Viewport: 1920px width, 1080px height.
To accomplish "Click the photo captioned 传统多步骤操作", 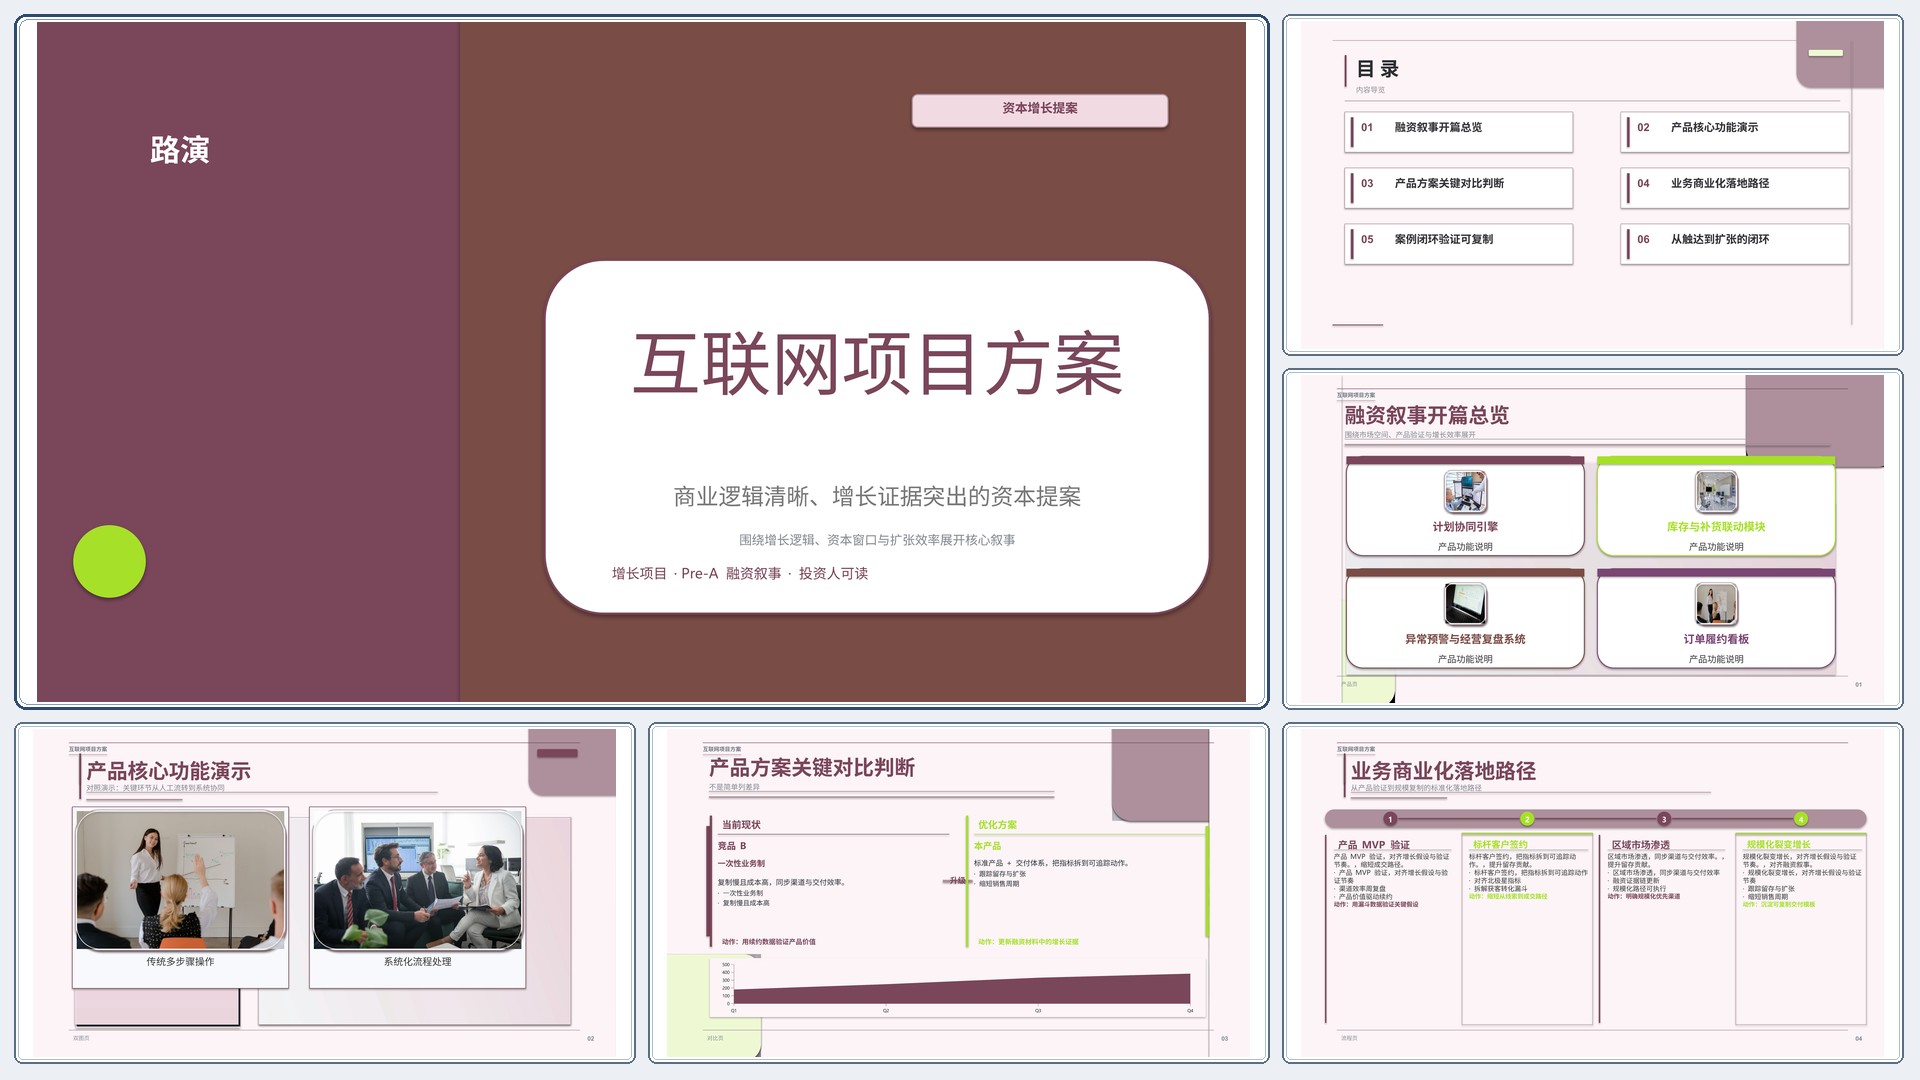I will [x=181, y=880].
